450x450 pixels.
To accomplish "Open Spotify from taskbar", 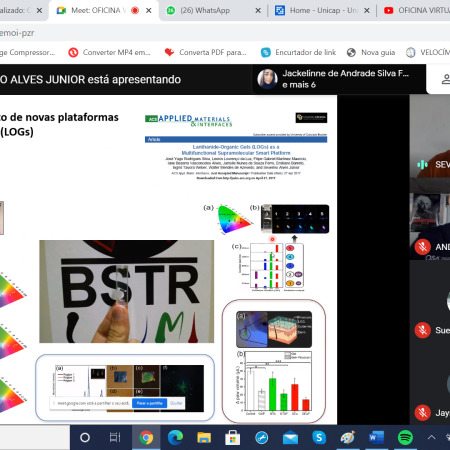I will click(x=405, y=437).
